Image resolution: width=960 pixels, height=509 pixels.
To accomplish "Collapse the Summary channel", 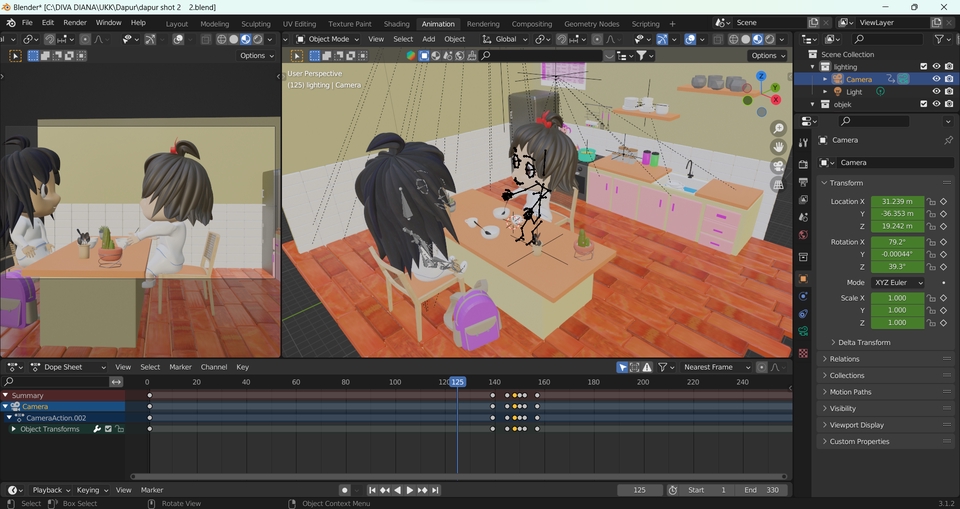I will coord(6,396).
